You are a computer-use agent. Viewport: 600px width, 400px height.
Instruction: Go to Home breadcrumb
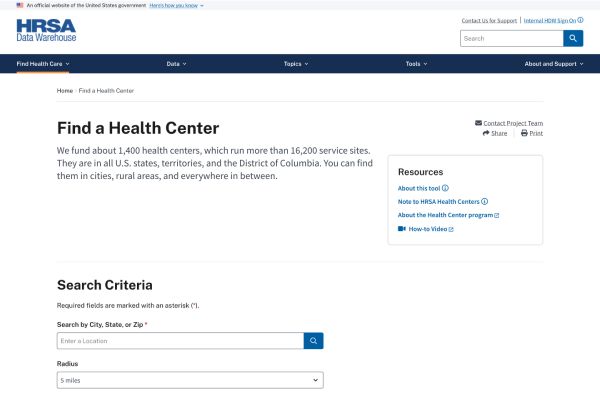point(65,91)
